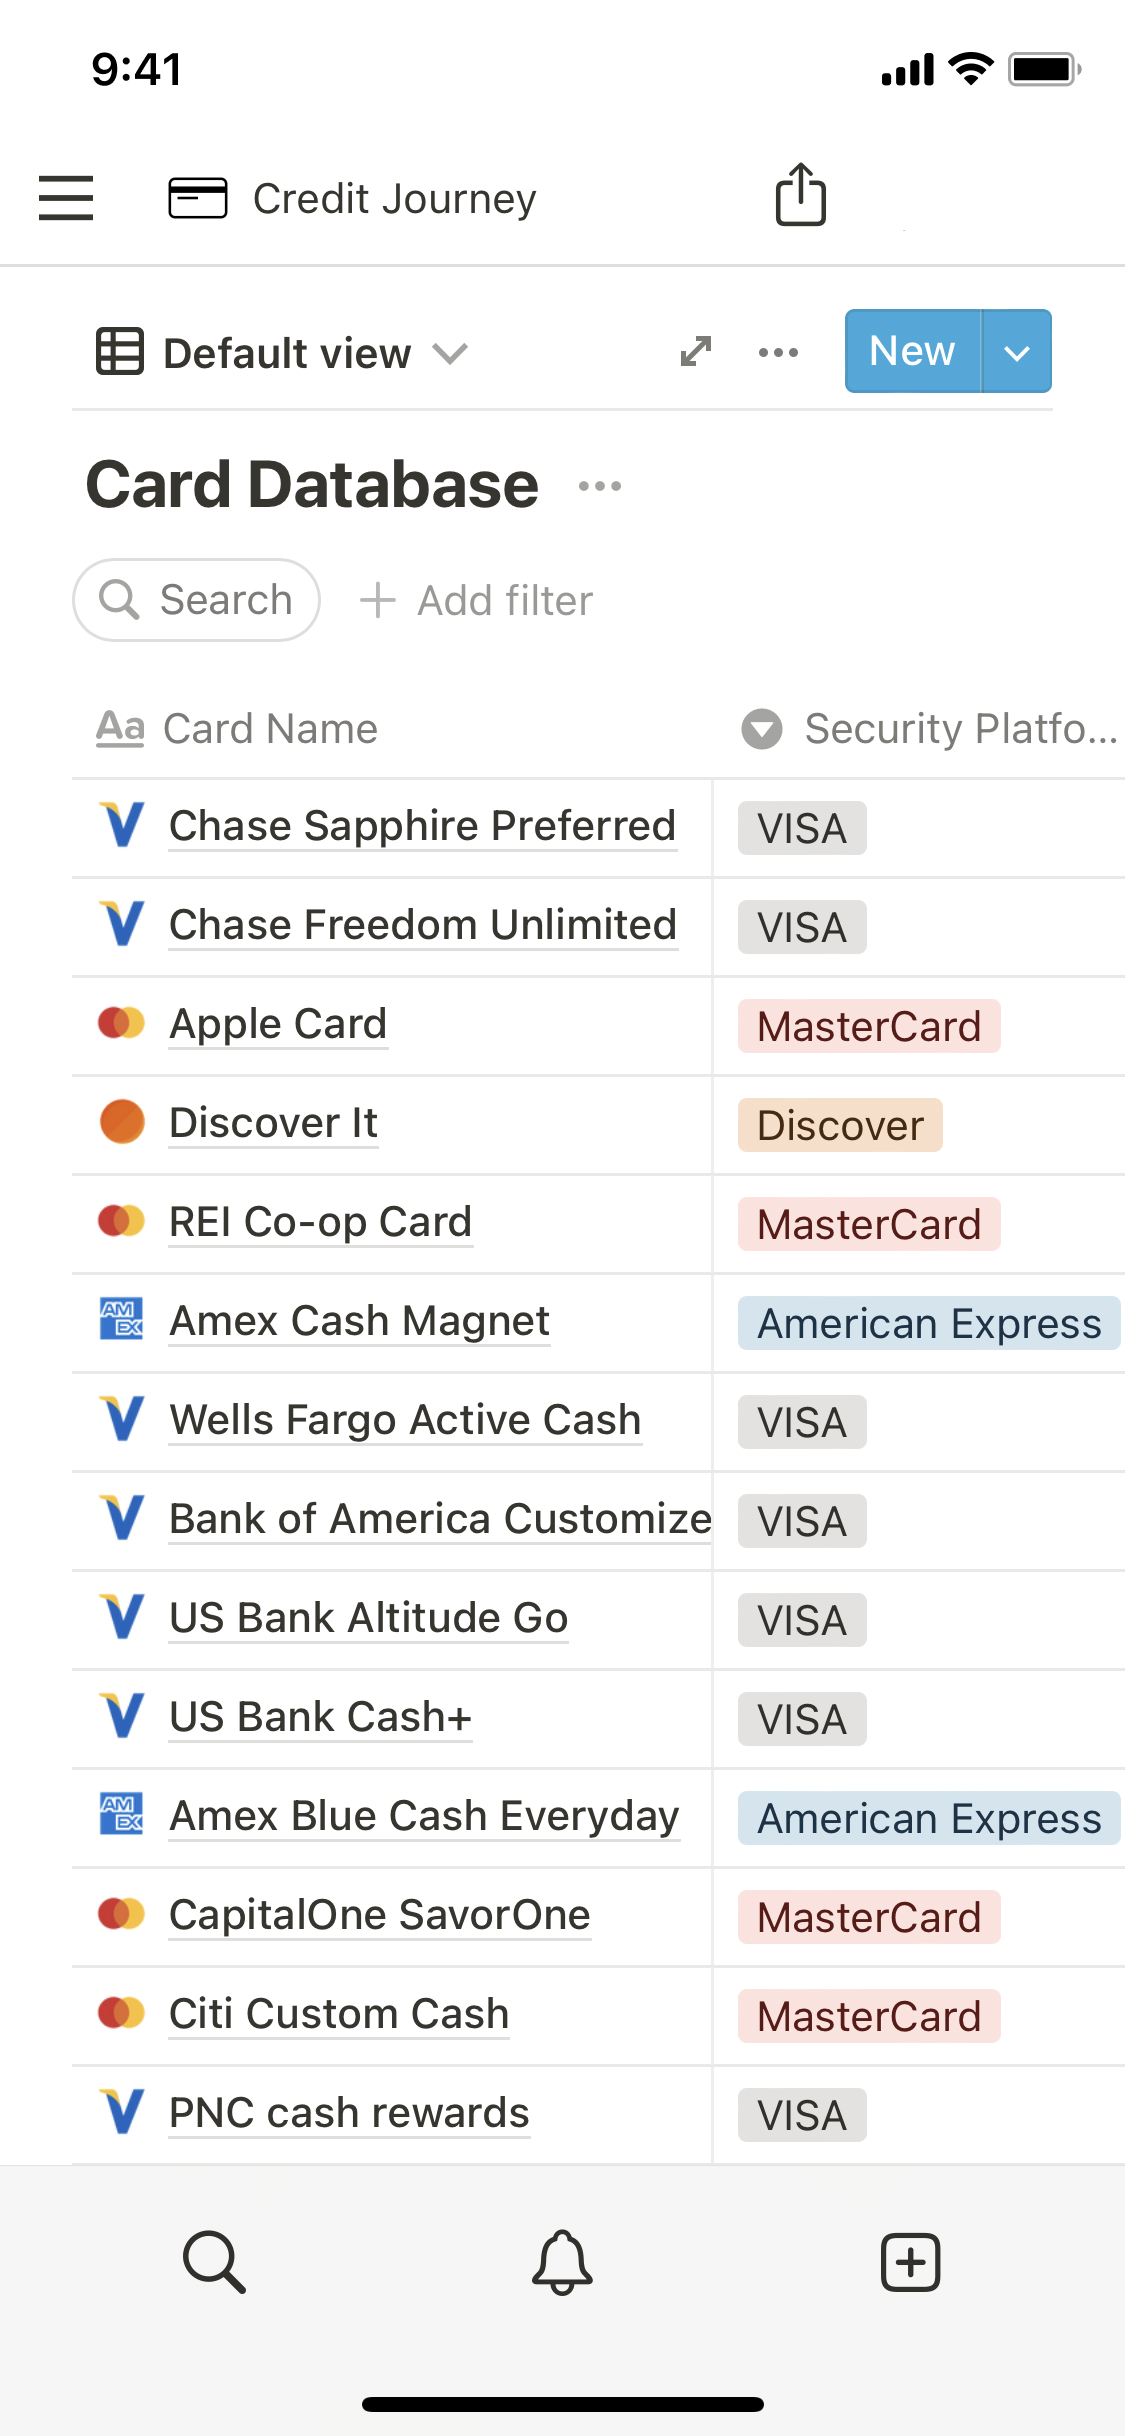
Task: Open the New button dropdown arrow
Action: pos(1016,352)
